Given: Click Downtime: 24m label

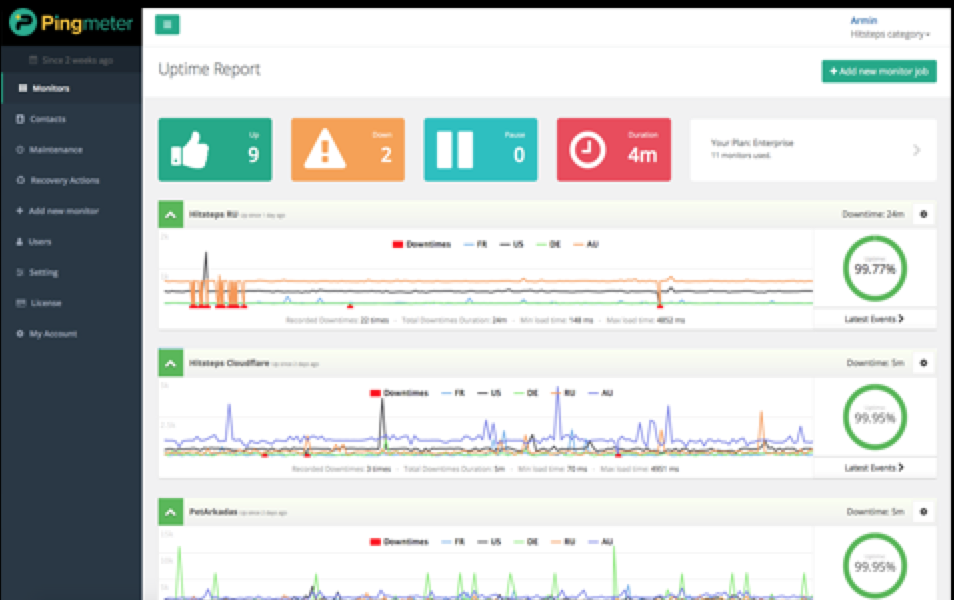Looking at the screenshot, I should pos(873,214).
